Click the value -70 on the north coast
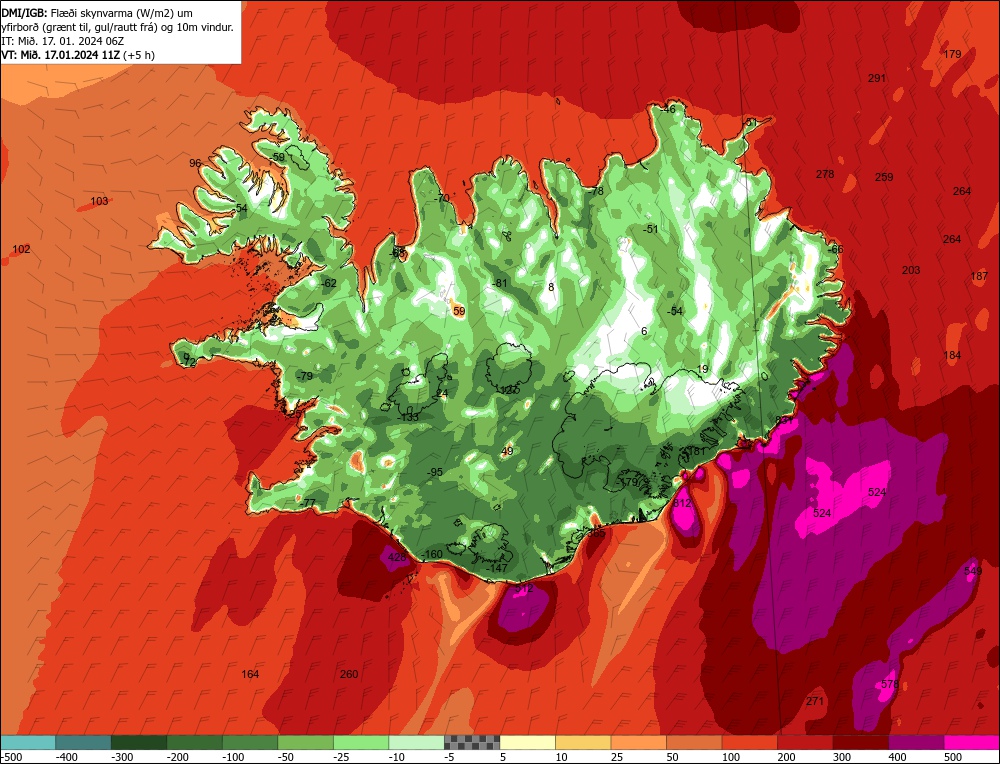Image resolution: width=1000 pixels, height=764 pixels. (x=442, y=198)
